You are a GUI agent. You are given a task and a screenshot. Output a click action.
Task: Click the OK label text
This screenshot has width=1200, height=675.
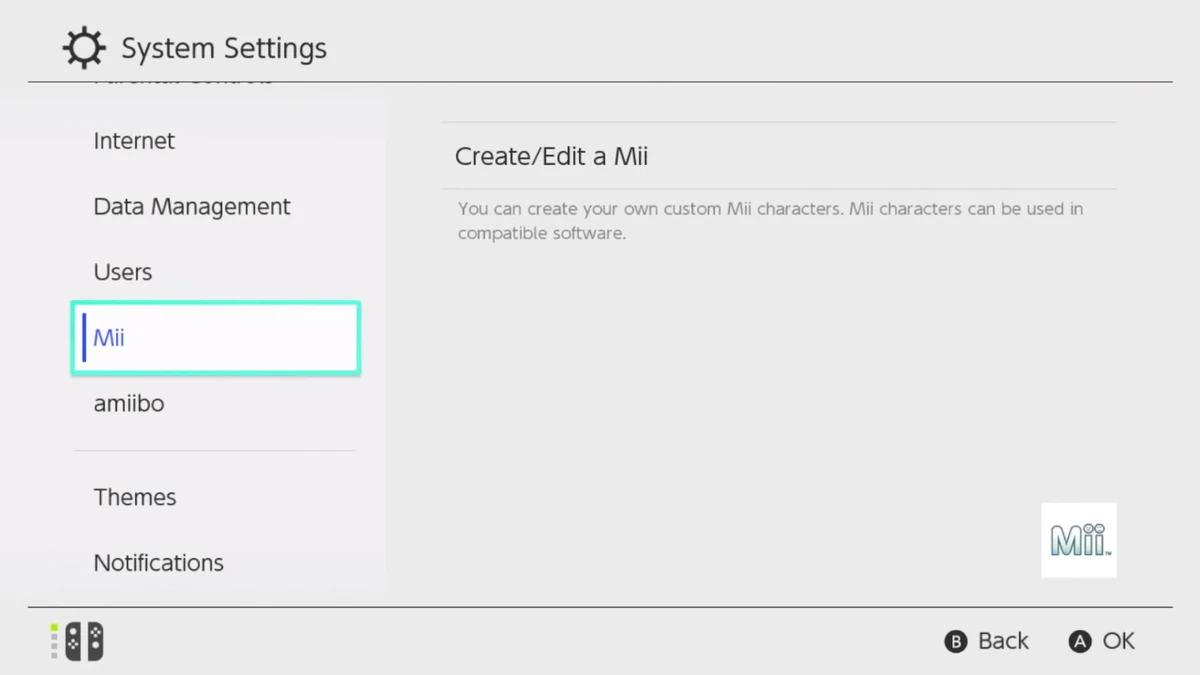[1120, 641]
